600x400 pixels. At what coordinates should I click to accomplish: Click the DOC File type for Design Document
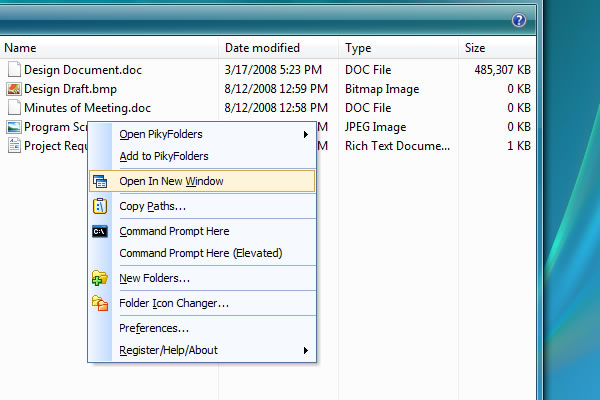click(368, 70)
